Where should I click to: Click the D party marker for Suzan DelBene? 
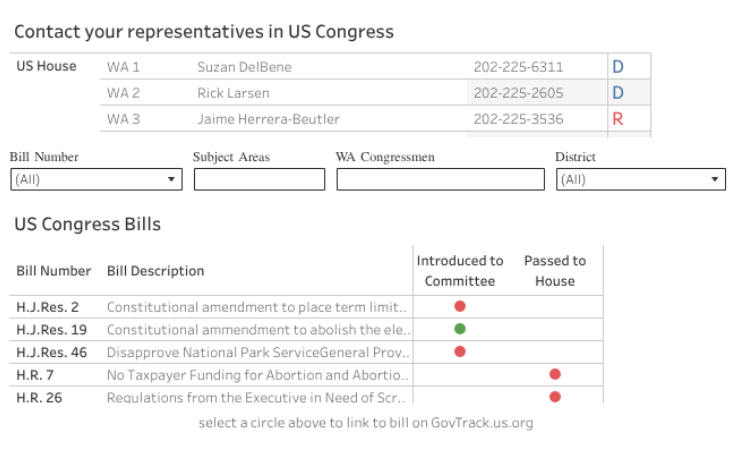point(617,67)
